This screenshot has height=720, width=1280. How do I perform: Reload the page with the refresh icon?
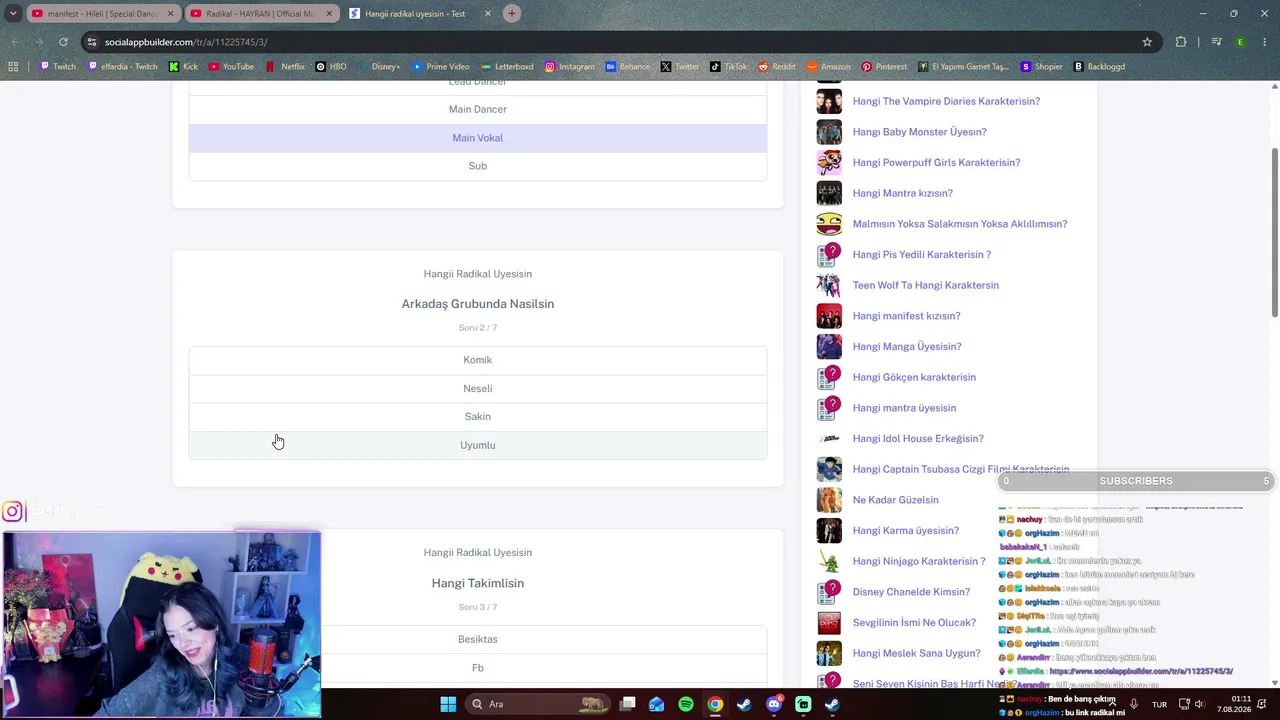[x=63, y=42]
